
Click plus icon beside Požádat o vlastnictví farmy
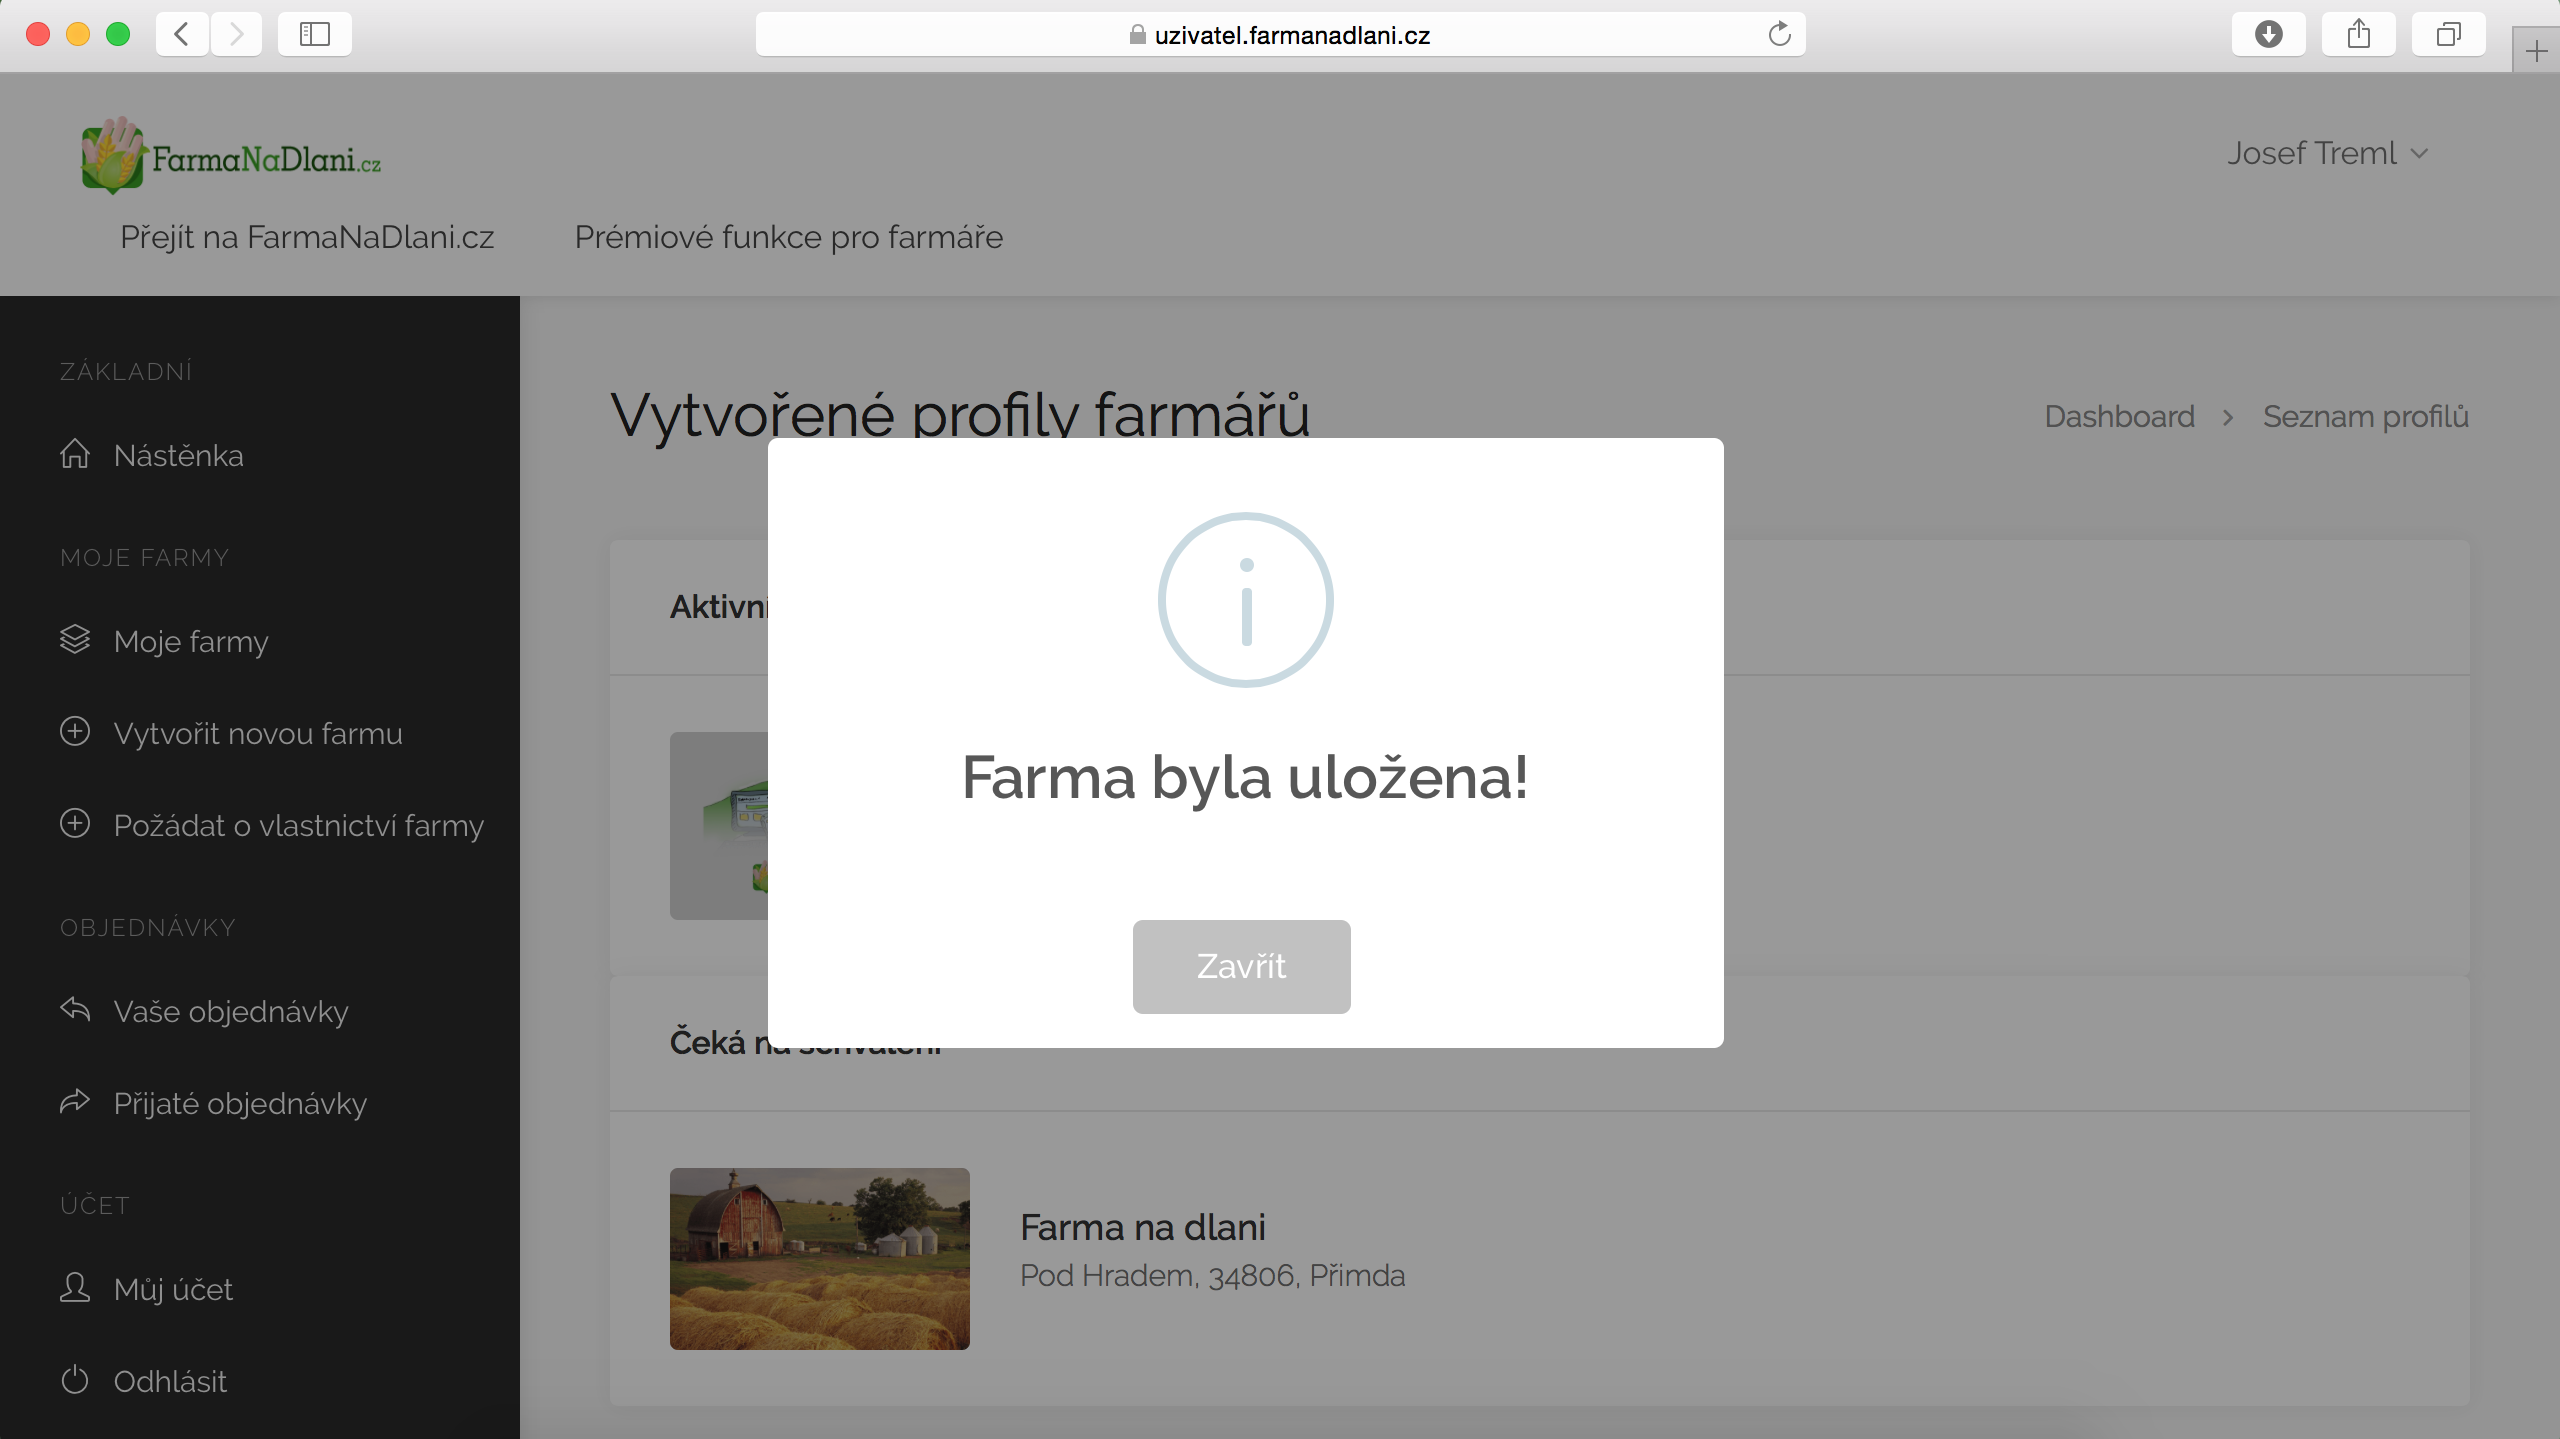tap(75, 823)
